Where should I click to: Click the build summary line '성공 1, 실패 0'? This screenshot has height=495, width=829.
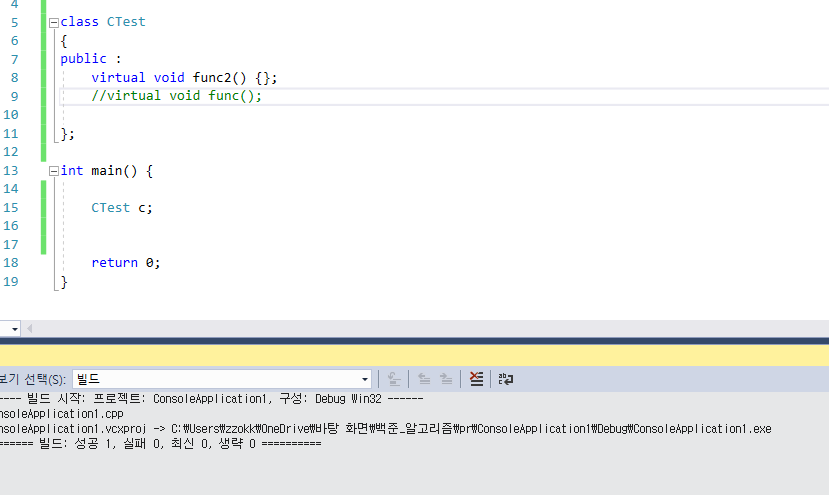click(160, 444)
